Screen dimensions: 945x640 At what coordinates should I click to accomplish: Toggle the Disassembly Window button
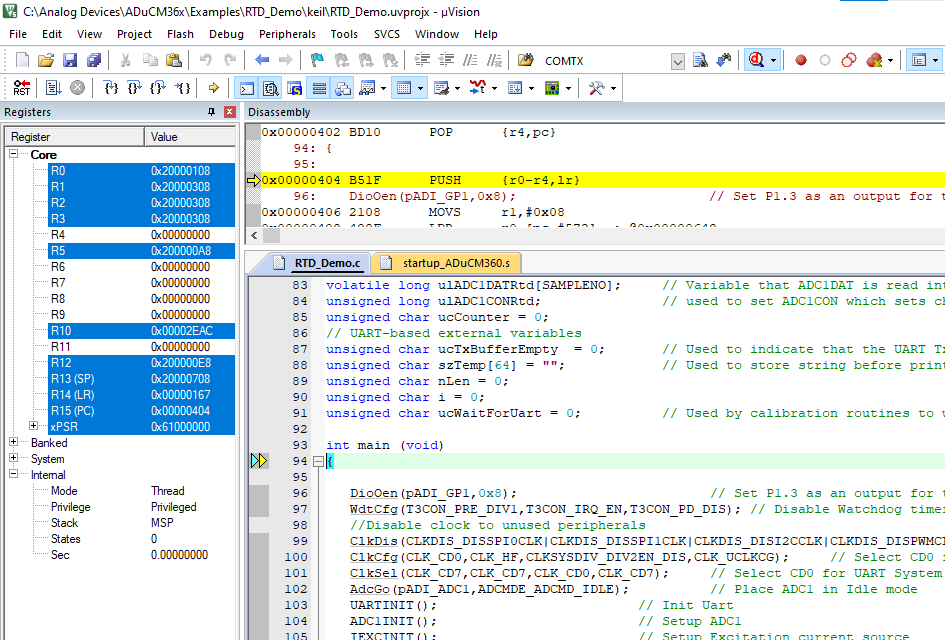click(x=271, y=89)
